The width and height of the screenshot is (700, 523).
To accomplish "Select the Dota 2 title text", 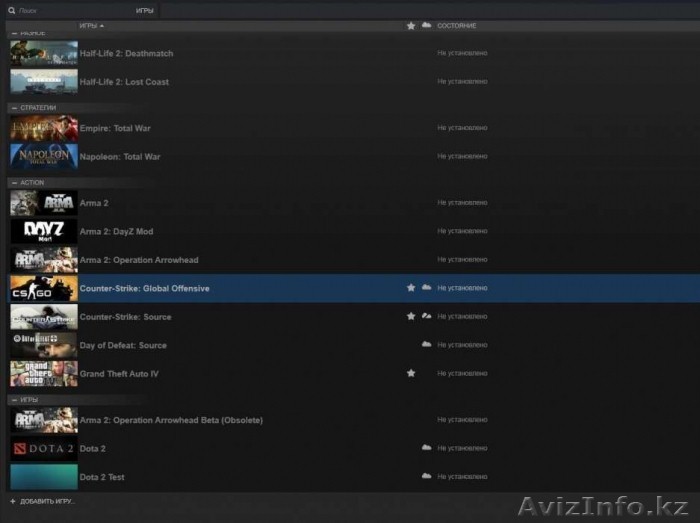I will point(92,449).
